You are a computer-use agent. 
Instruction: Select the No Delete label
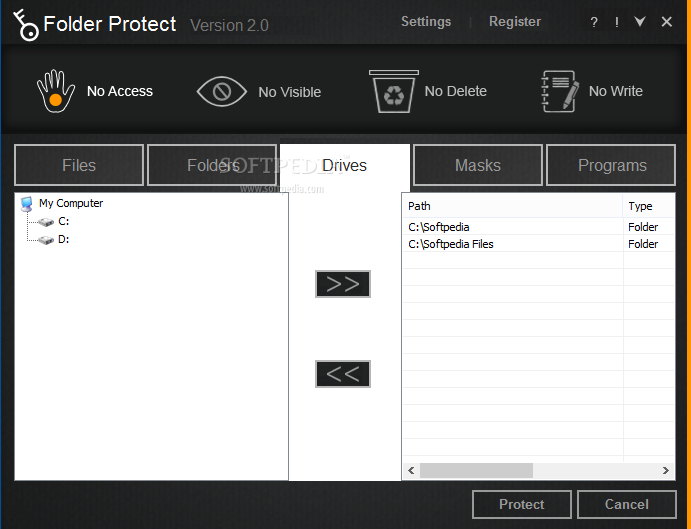[x=456, y=91]
